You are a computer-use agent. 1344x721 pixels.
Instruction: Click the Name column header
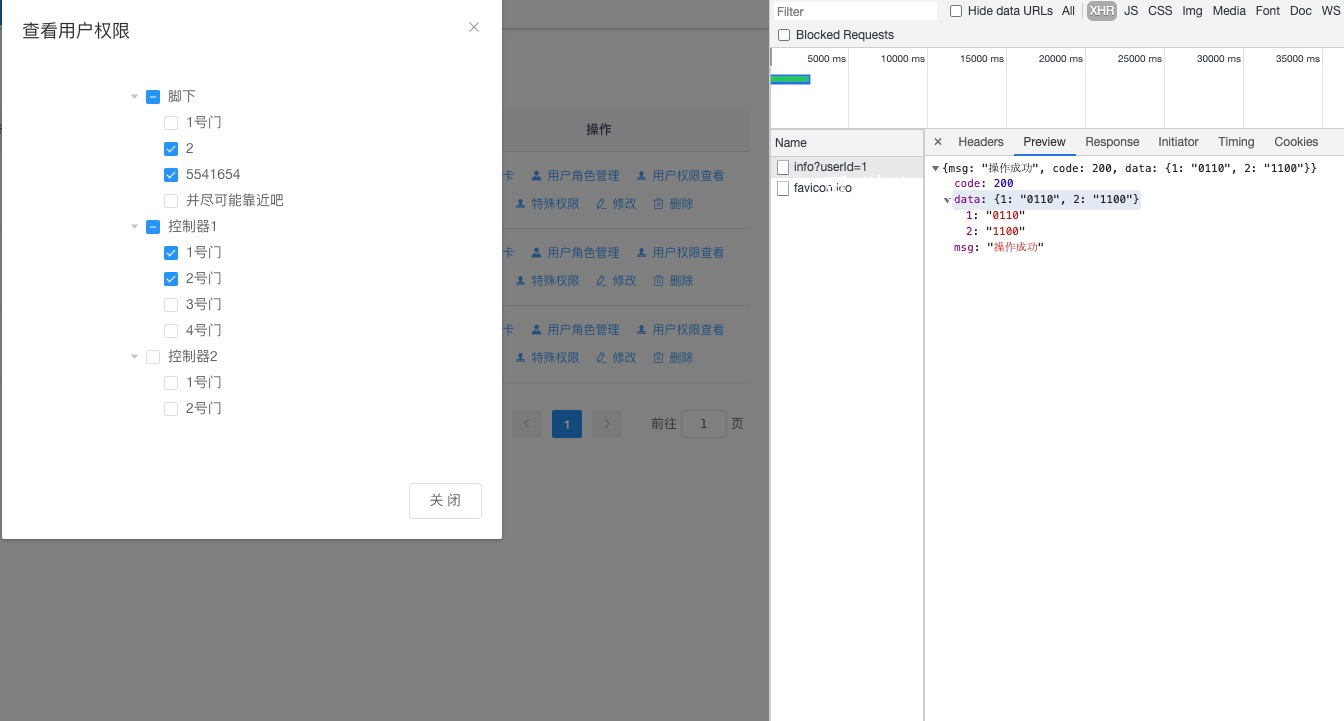pos(847,142)
